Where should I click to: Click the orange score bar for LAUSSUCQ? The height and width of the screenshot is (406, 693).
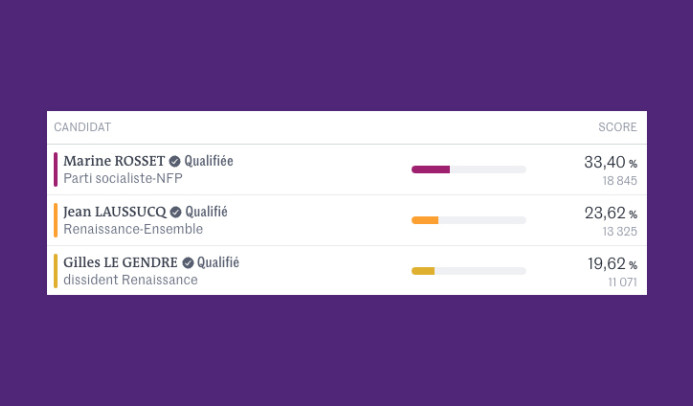[425, 220]
